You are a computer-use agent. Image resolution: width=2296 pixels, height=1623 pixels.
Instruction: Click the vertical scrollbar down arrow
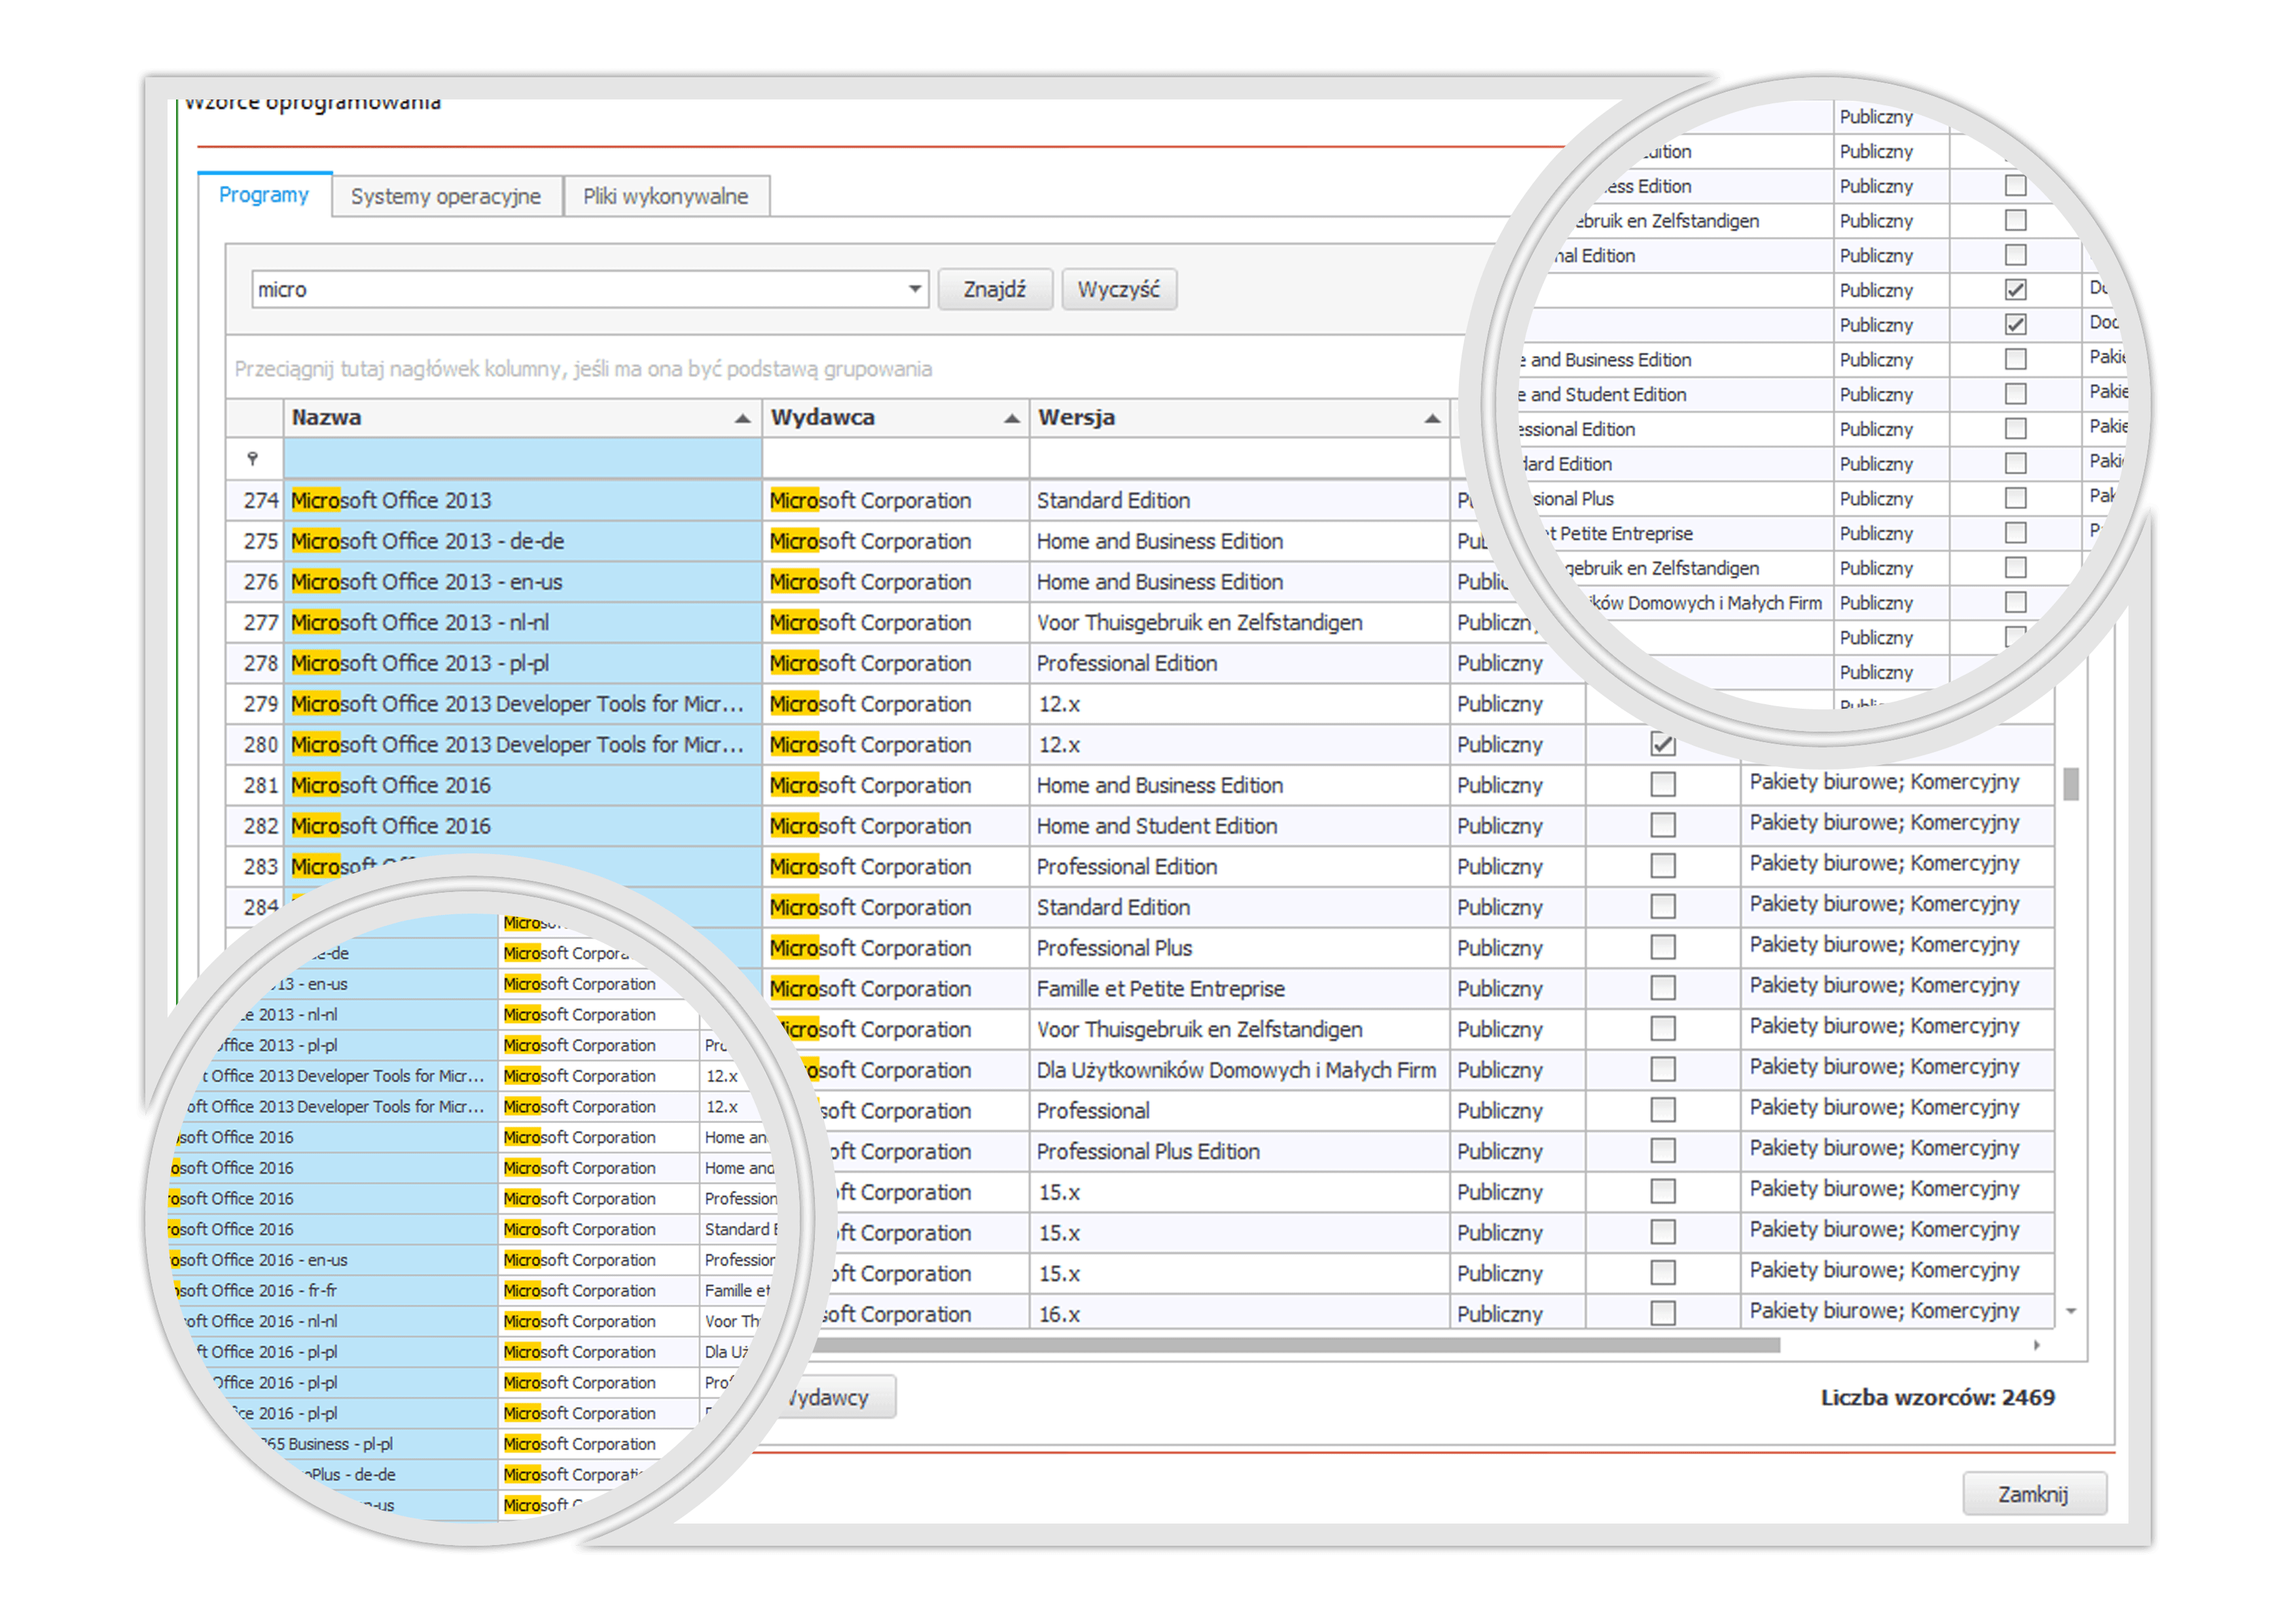pyautogui.click(x=2071, y=1311)
